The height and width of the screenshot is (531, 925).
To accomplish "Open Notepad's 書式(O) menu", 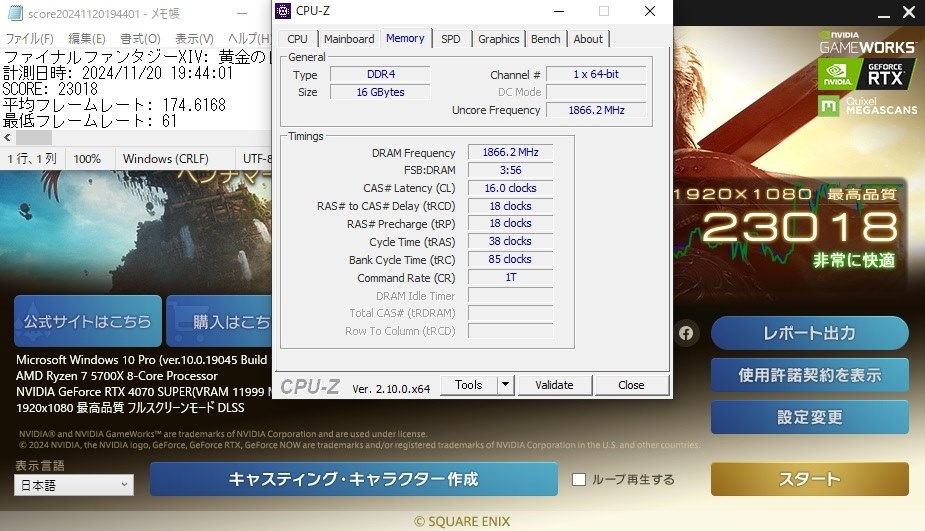I will pos(140,38).
